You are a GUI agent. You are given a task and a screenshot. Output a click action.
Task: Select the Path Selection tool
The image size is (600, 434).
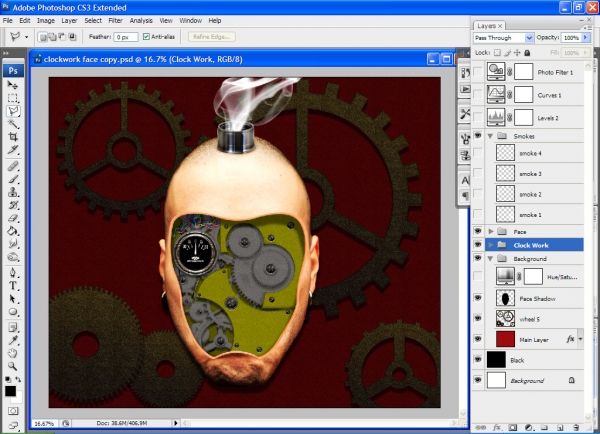tap(13, 299)
